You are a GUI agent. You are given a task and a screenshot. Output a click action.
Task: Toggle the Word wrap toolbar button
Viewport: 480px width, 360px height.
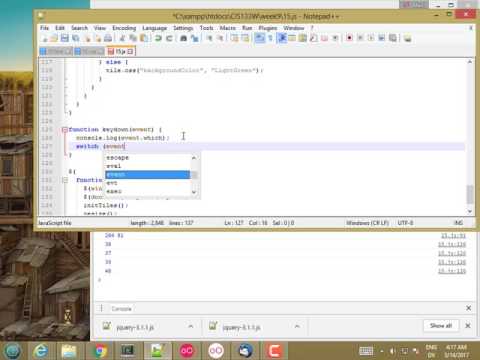point(259,38)
